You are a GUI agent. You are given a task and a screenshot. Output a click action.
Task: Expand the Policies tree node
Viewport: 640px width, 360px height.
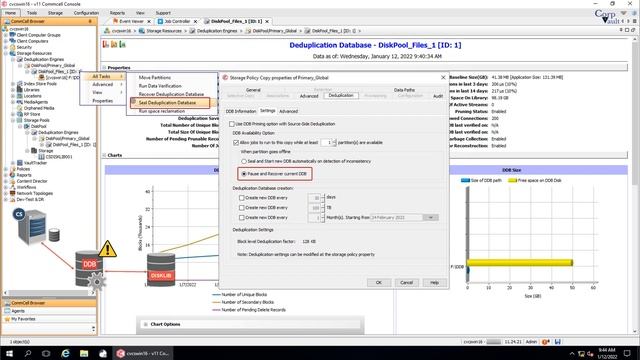(6, 169)
